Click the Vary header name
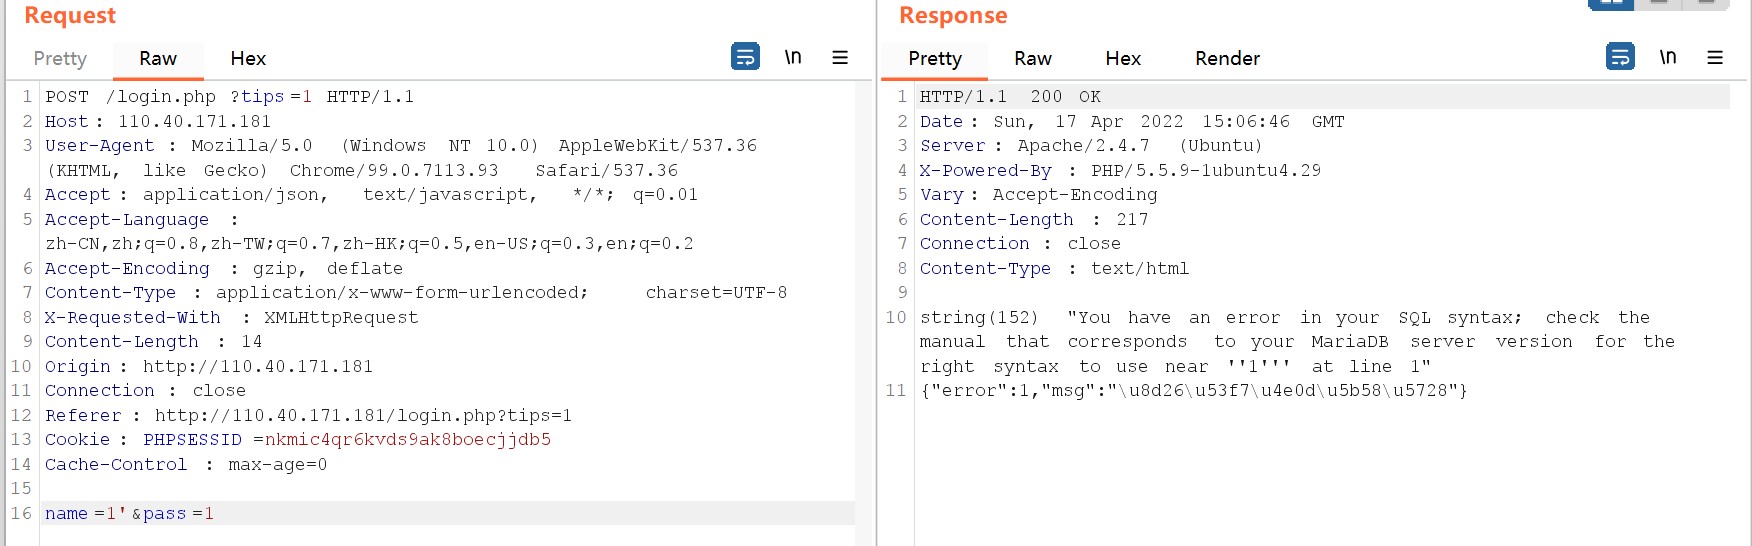The image size is (1752, 546). coord(941,195)
